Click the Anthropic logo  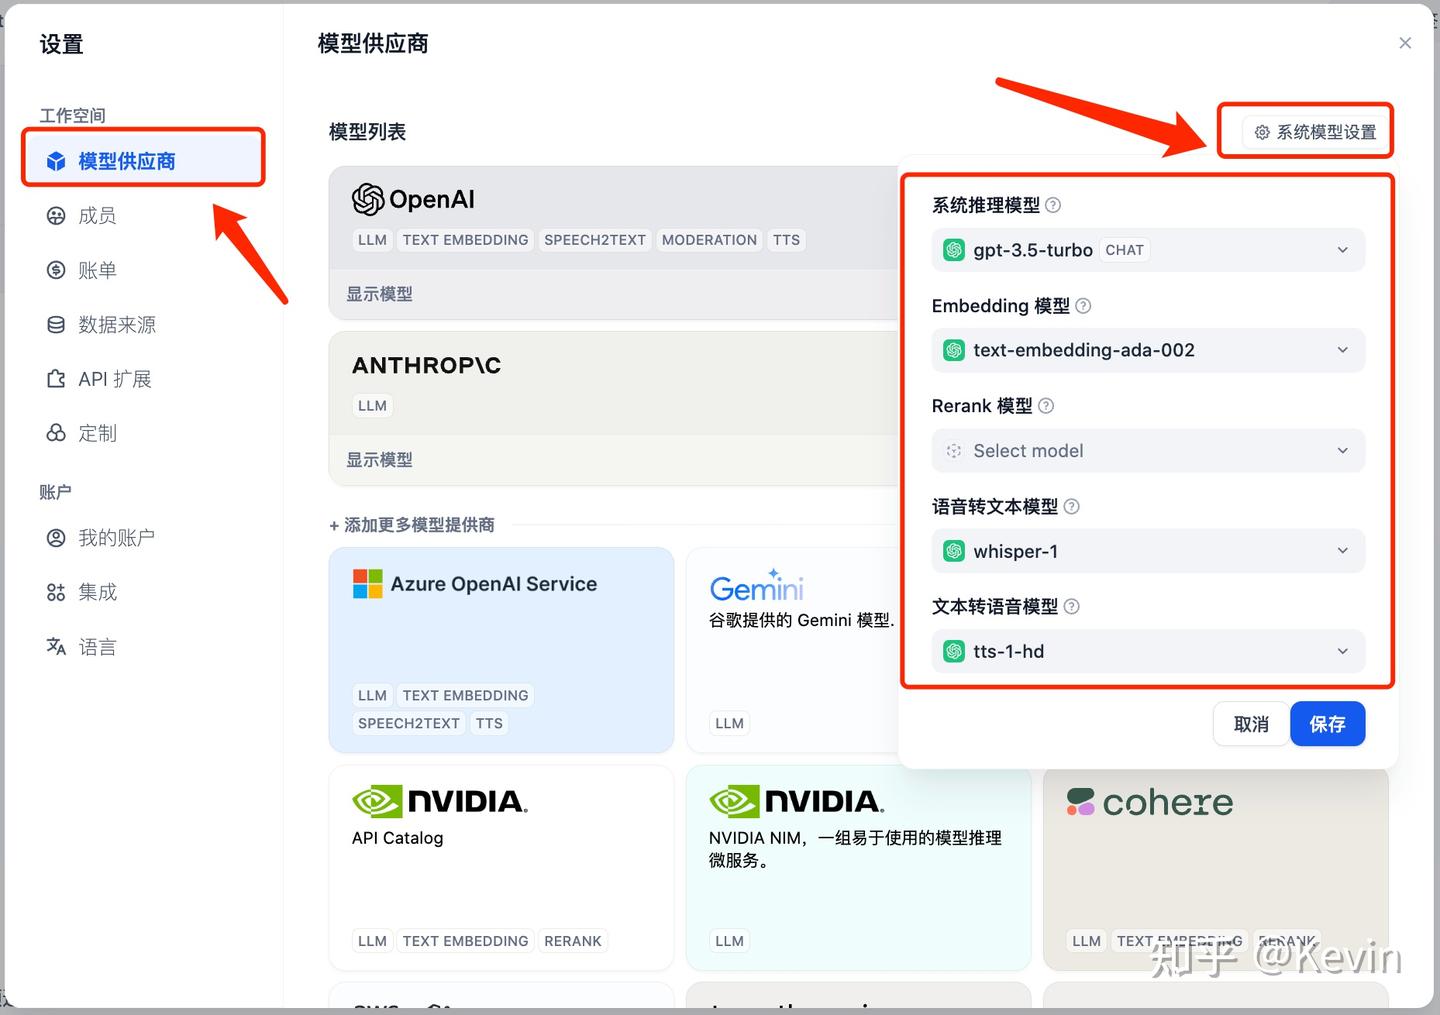pos(426,366)
